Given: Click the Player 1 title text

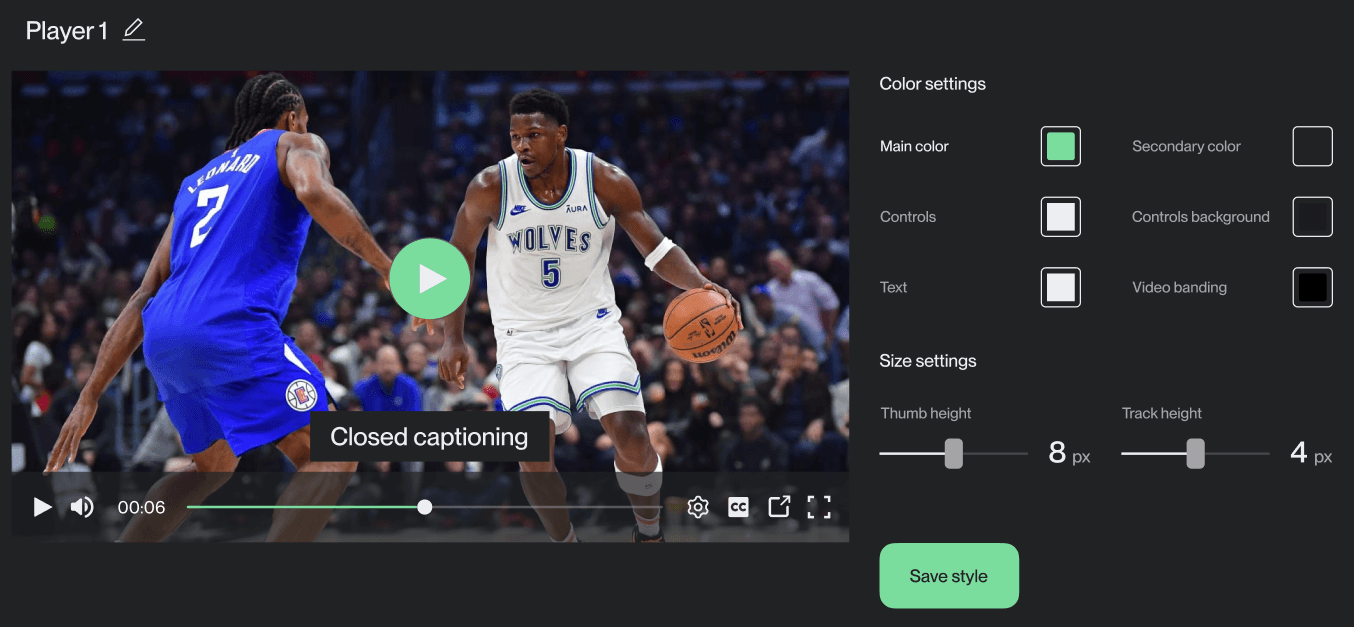Looking at the screenshot, I should (x=67, y=31).
